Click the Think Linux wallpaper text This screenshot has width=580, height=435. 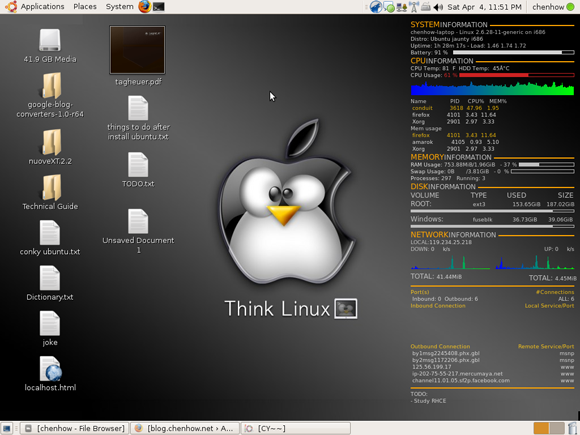click(277, 308)
